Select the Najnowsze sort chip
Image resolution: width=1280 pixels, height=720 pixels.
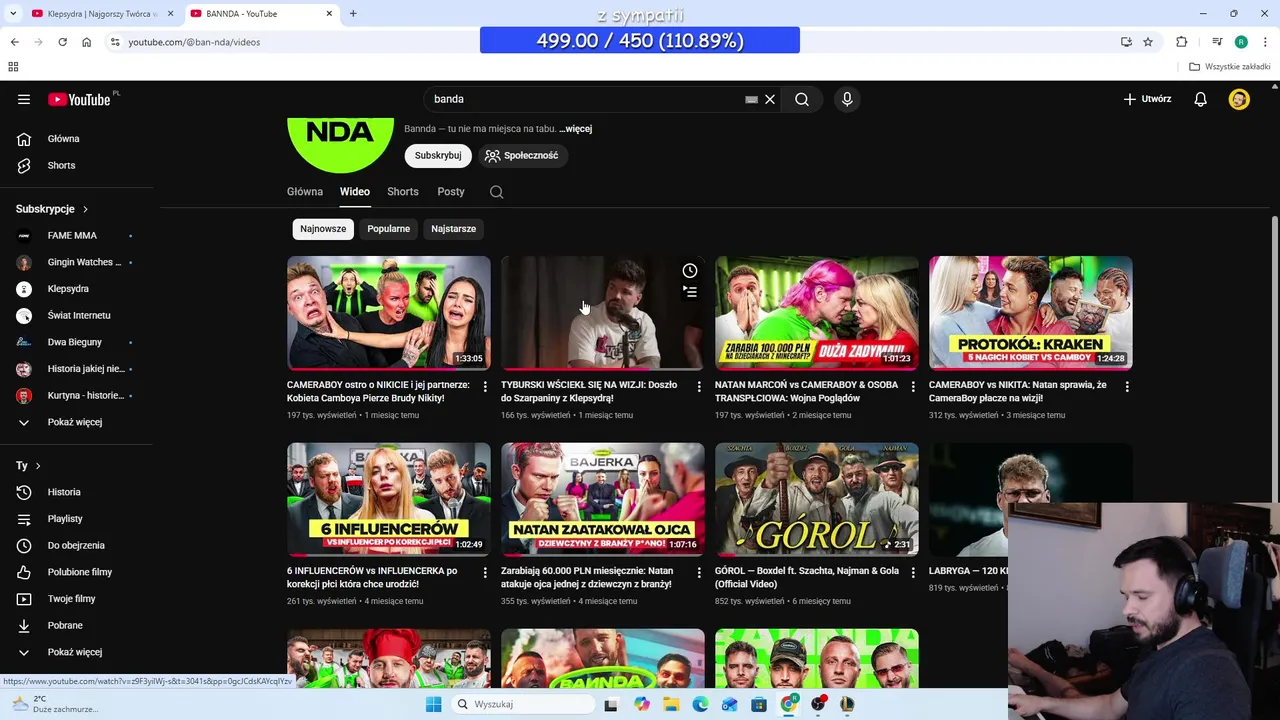323,229
